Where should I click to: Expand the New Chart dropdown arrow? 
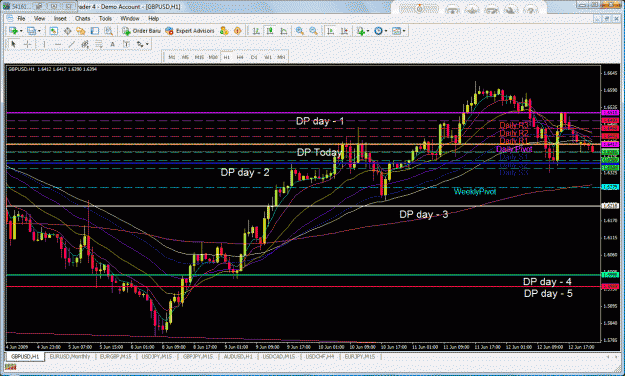click(x=21, y=31)
